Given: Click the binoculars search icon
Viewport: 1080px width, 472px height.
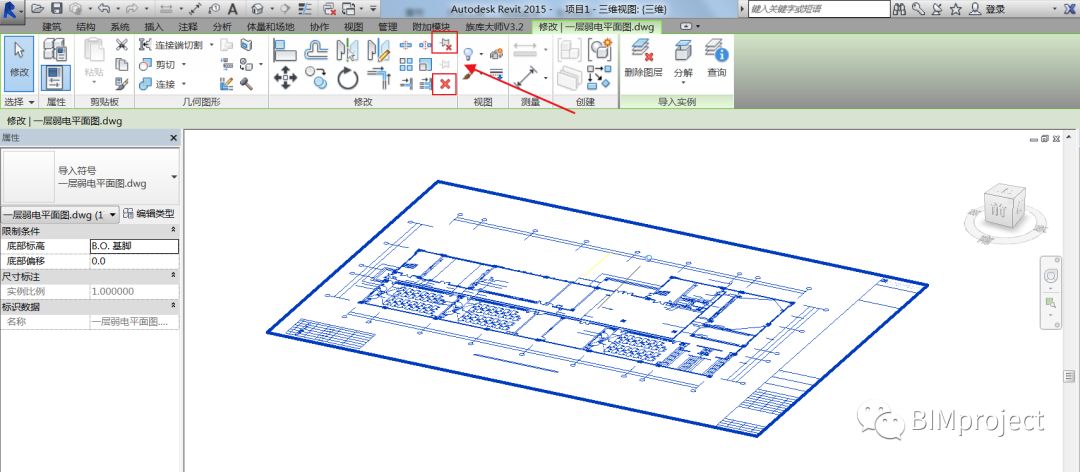Looking at the screenshot, I should (900, 9).
